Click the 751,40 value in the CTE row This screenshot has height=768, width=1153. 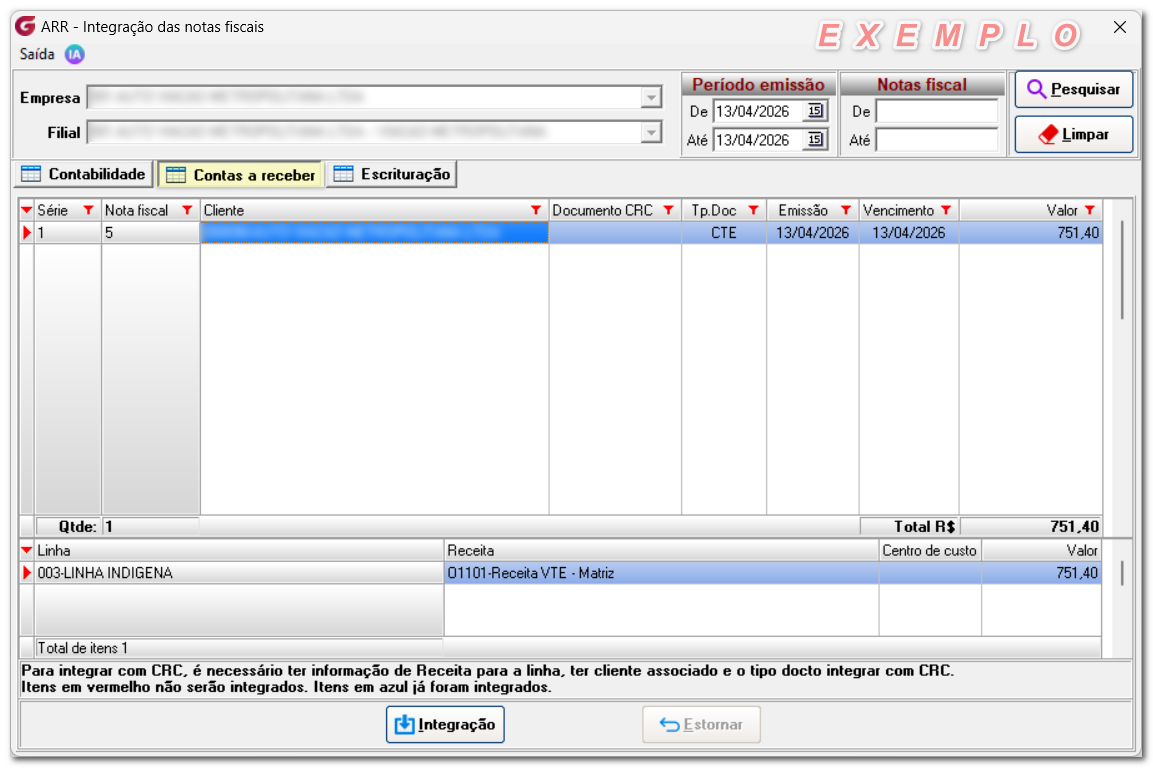[x=1031, y=233]
